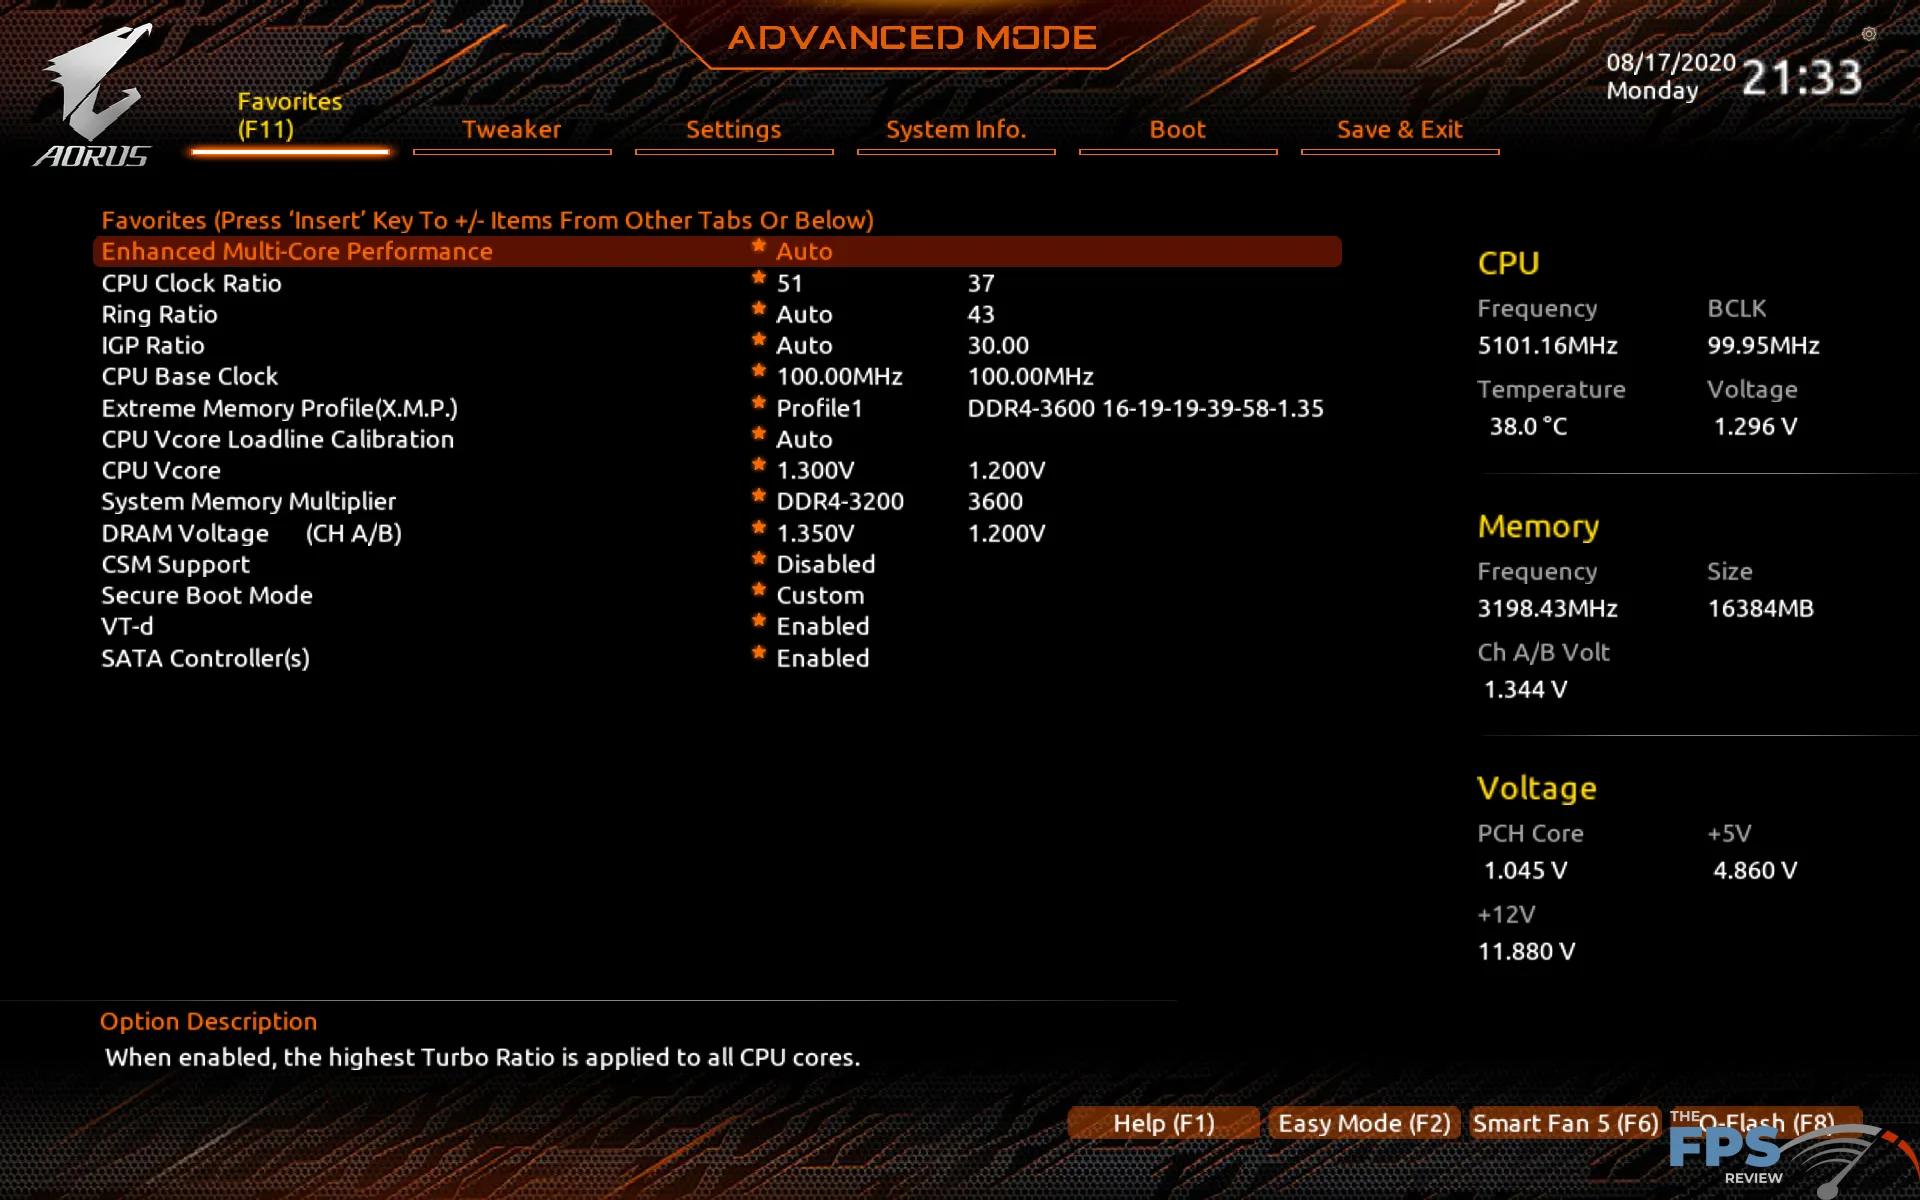Edit CPU Clock Ratio value 51
The width and height of the screenshot is (1920, 1200).
pos(789,284)
